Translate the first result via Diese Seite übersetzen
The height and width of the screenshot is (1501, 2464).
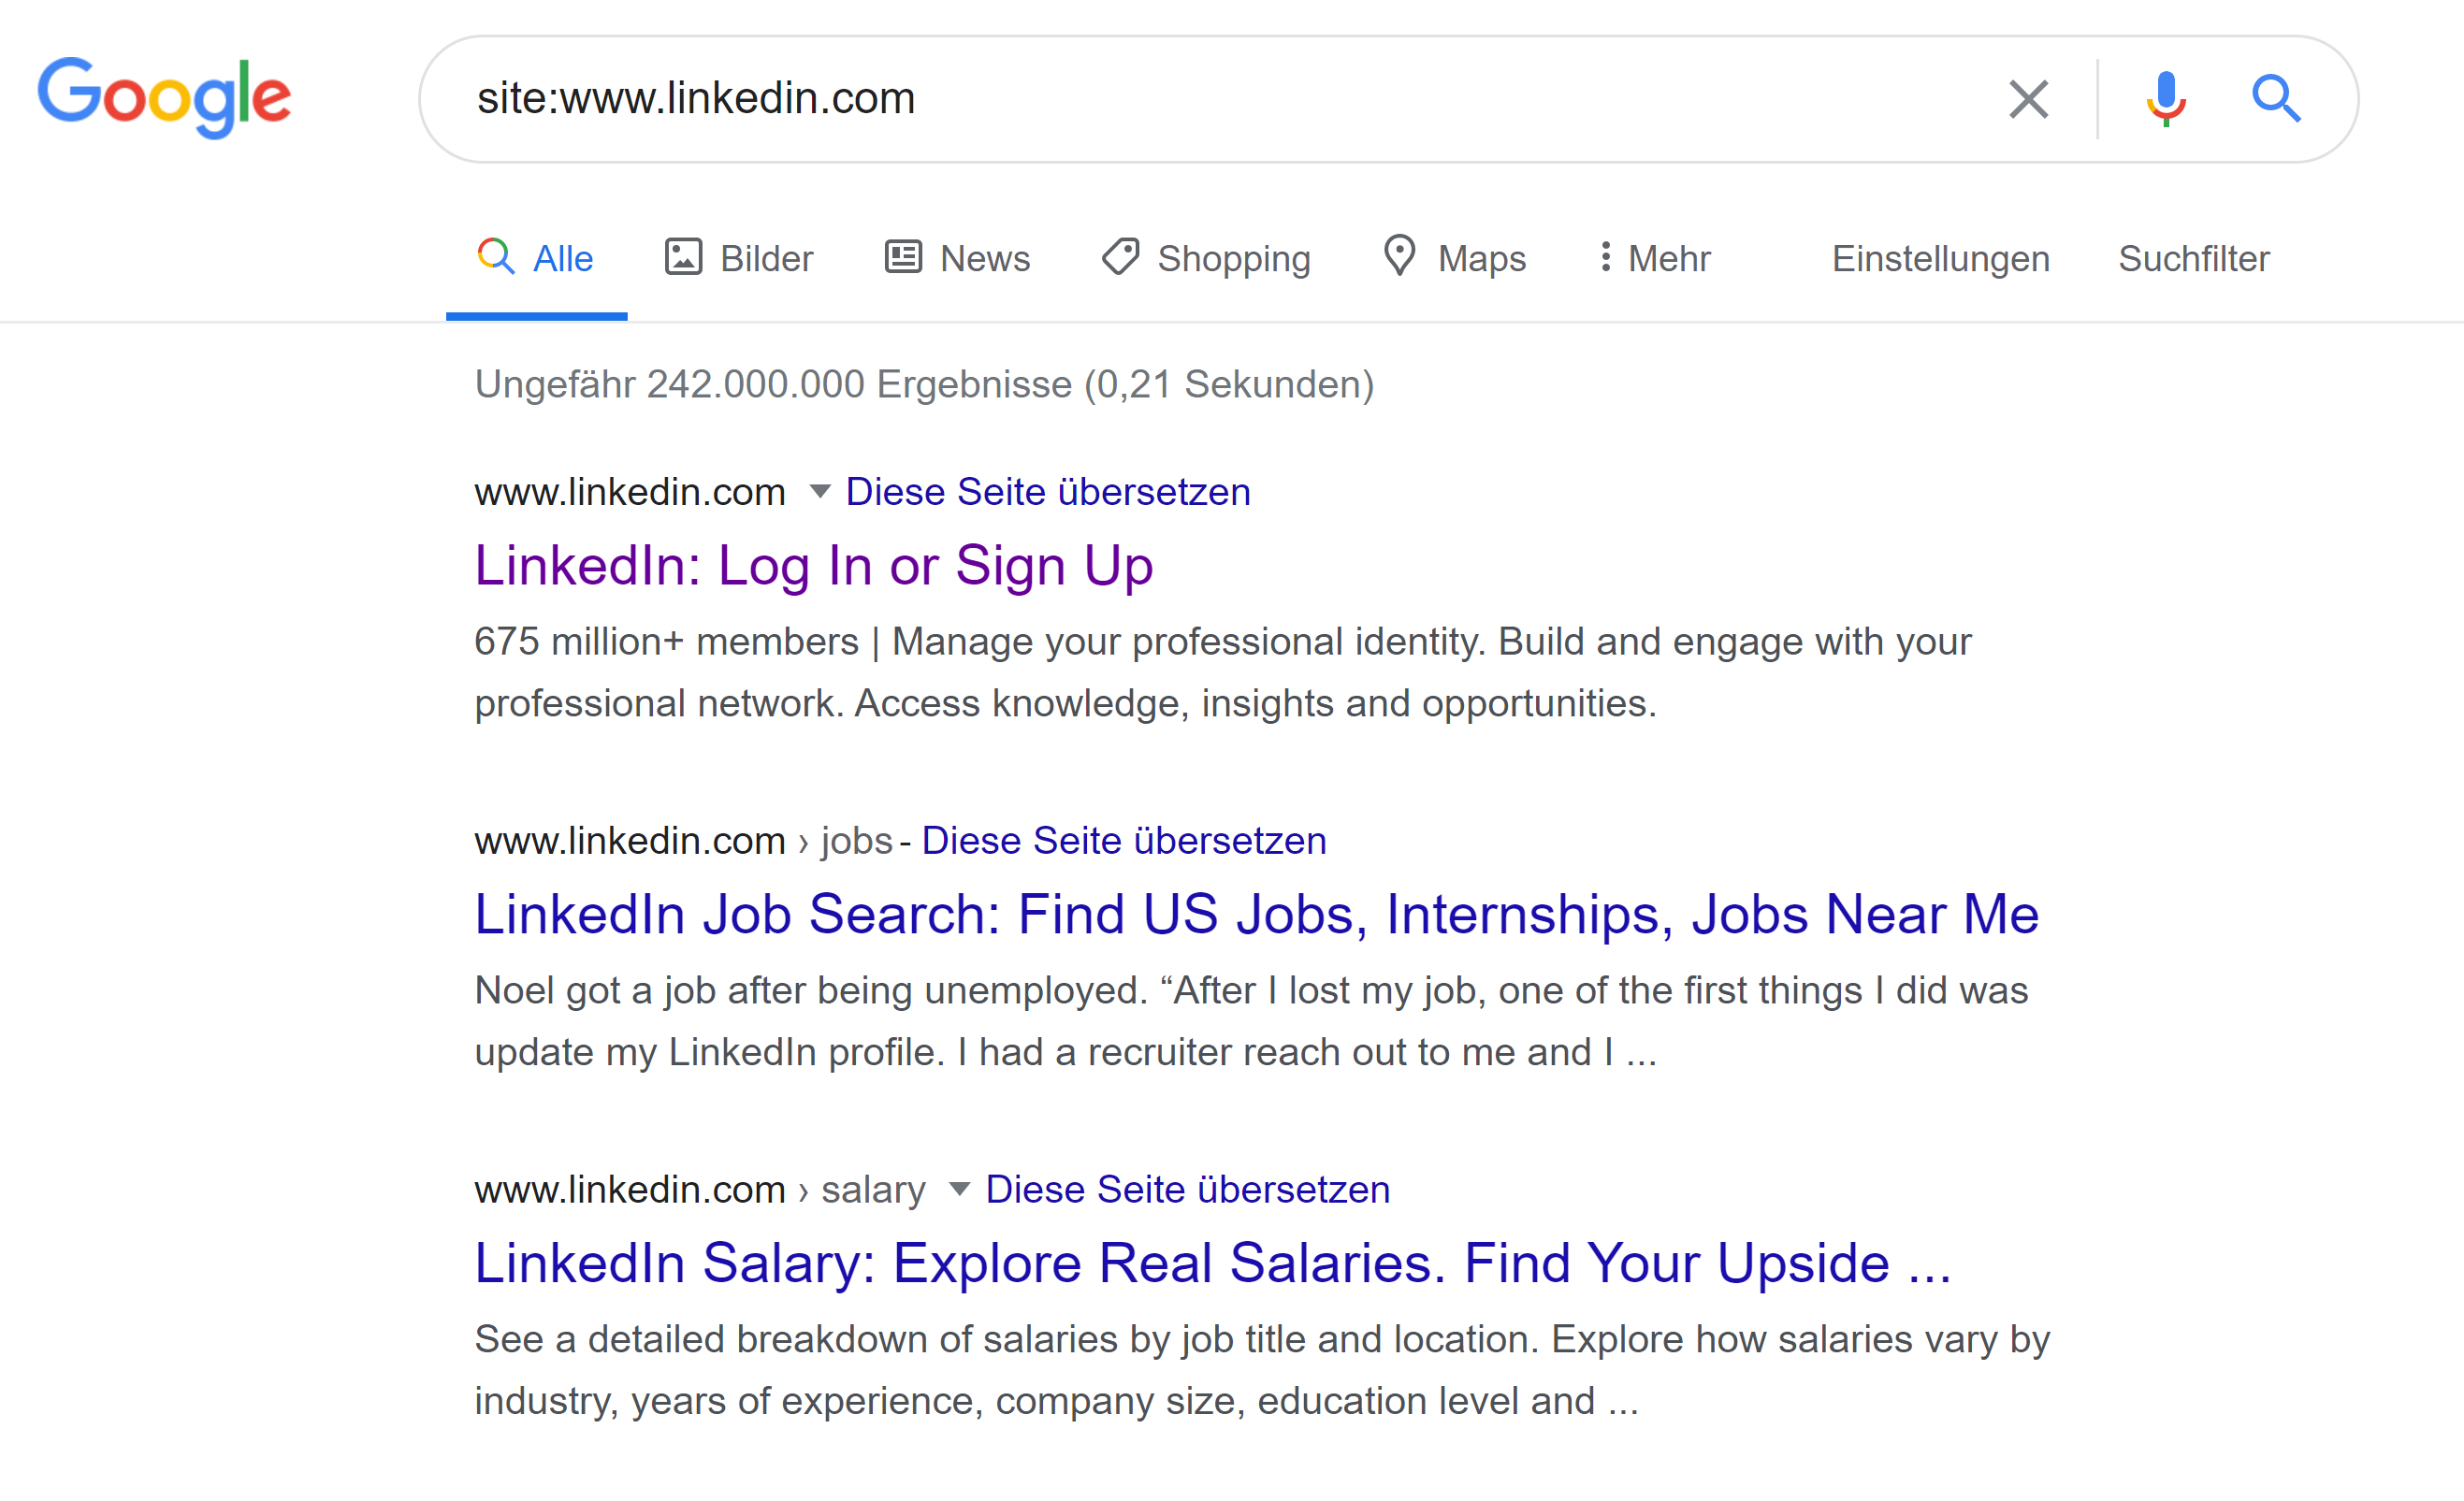[x=1047, y=491]
